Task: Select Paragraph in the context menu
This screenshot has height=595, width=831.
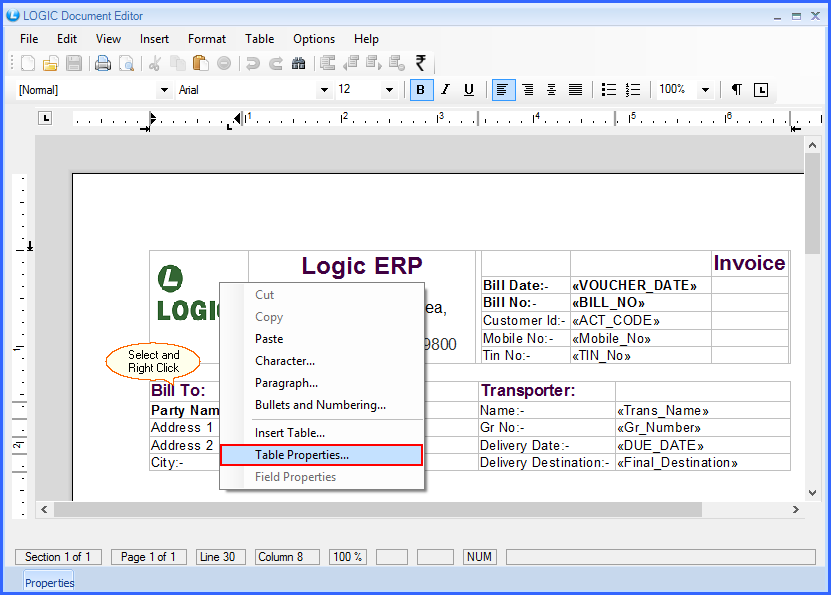Action: coord(321,383)
